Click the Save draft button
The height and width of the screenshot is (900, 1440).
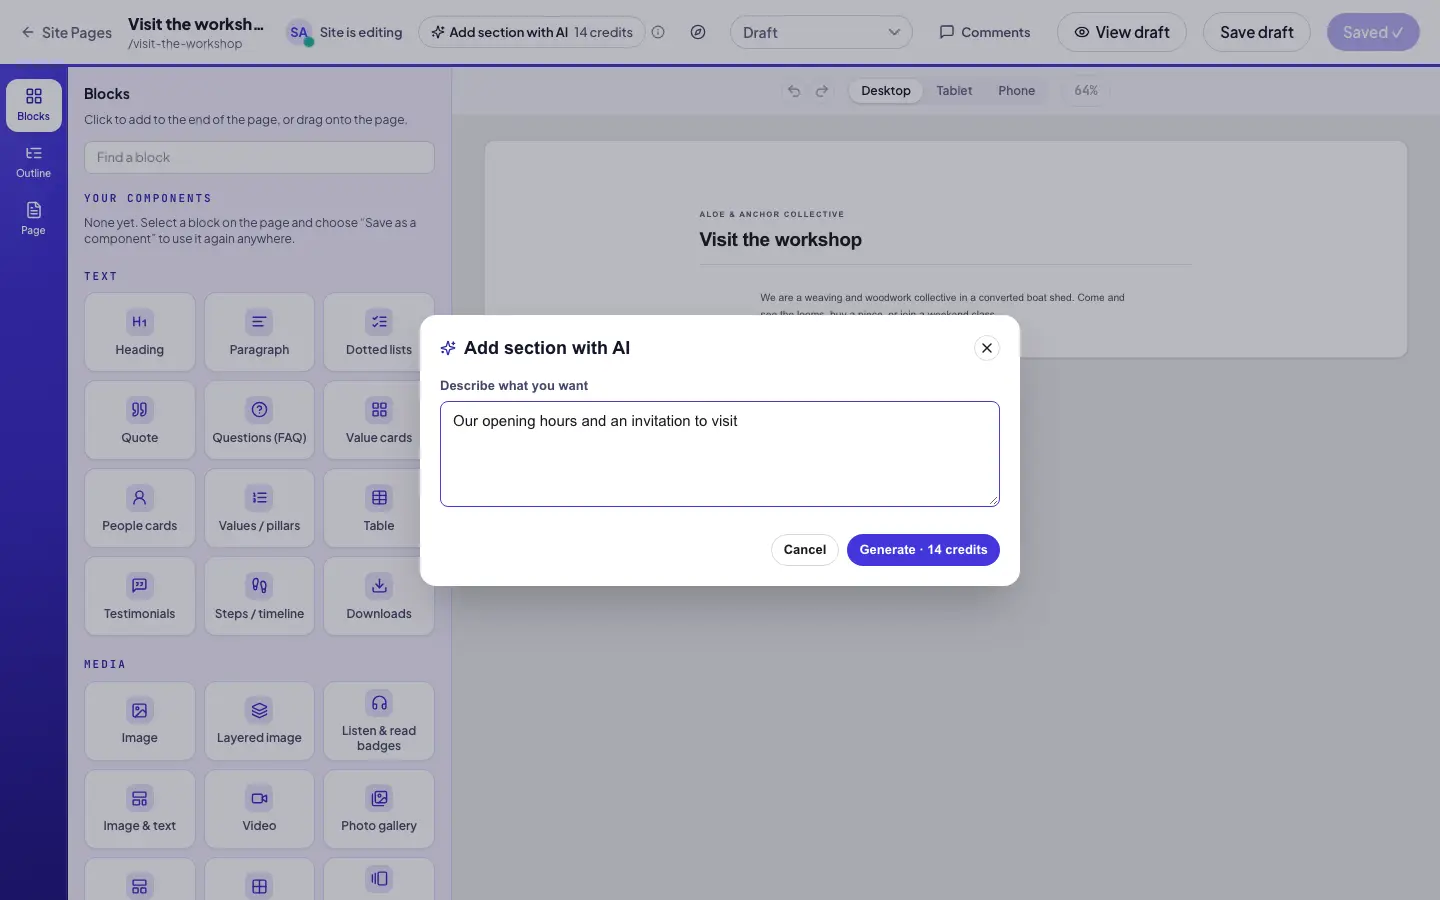(x=1257, y=32)
